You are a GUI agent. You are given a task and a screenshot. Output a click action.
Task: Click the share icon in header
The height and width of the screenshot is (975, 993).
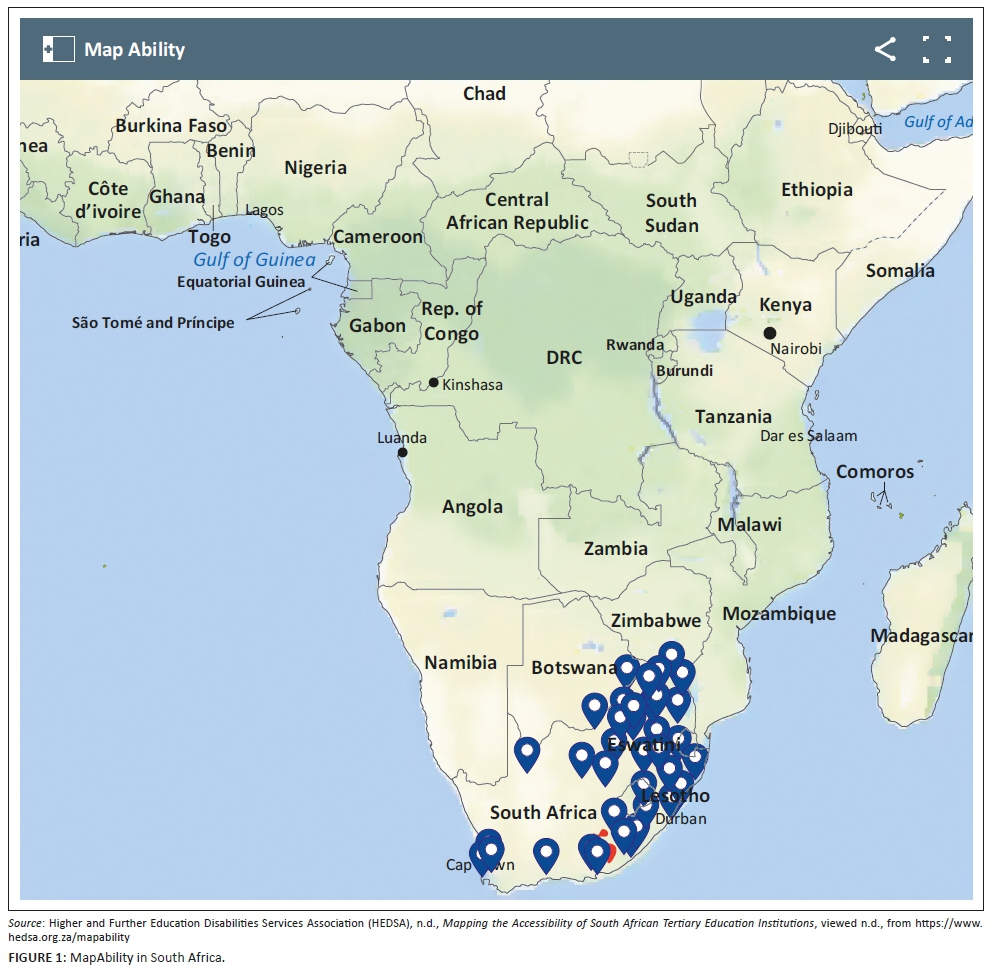pyautogui.click(x=885, y=49)
